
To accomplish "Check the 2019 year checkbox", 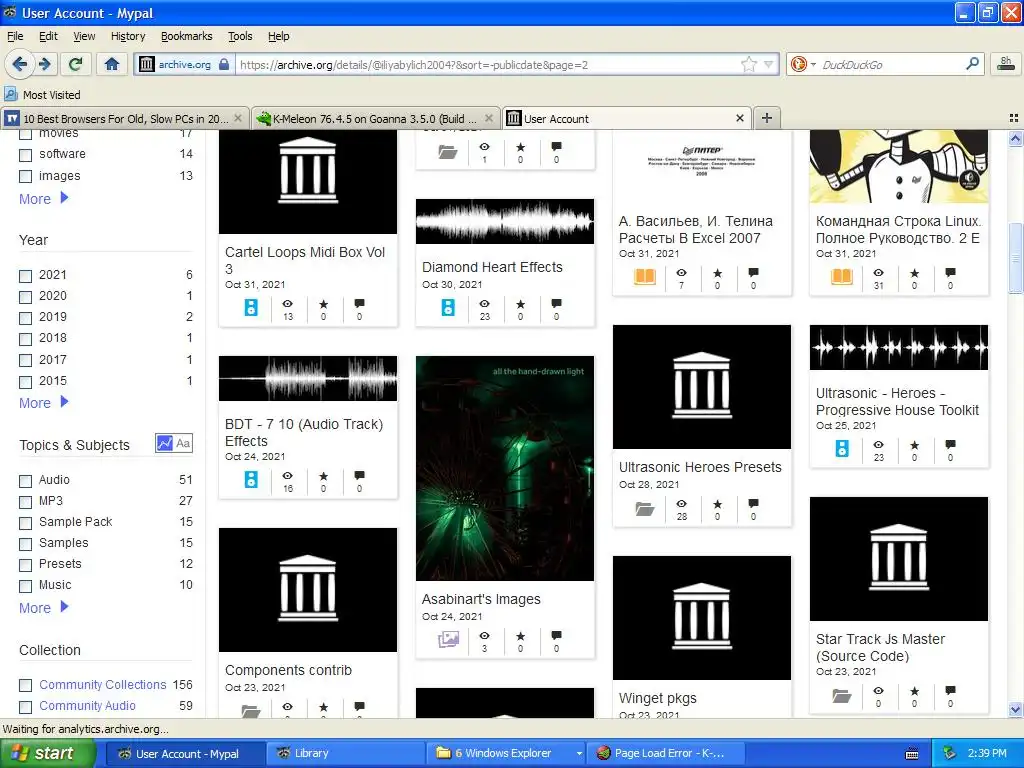I will click(x=25, y=318).
